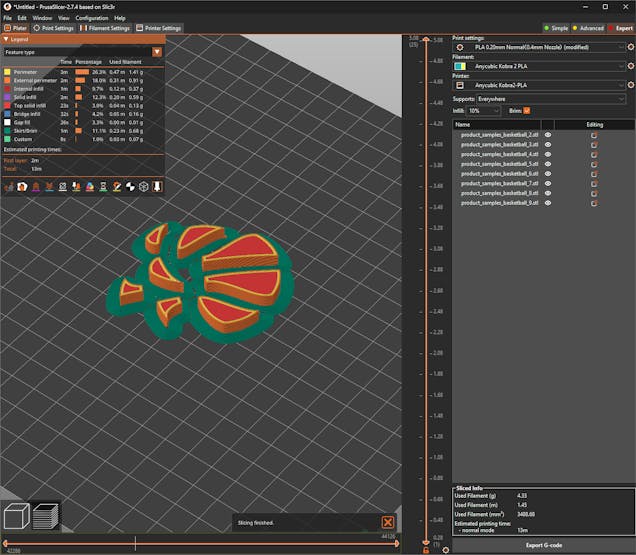Open the 3D editor view cube icon
Screen dimensions: 636x555
16,517
